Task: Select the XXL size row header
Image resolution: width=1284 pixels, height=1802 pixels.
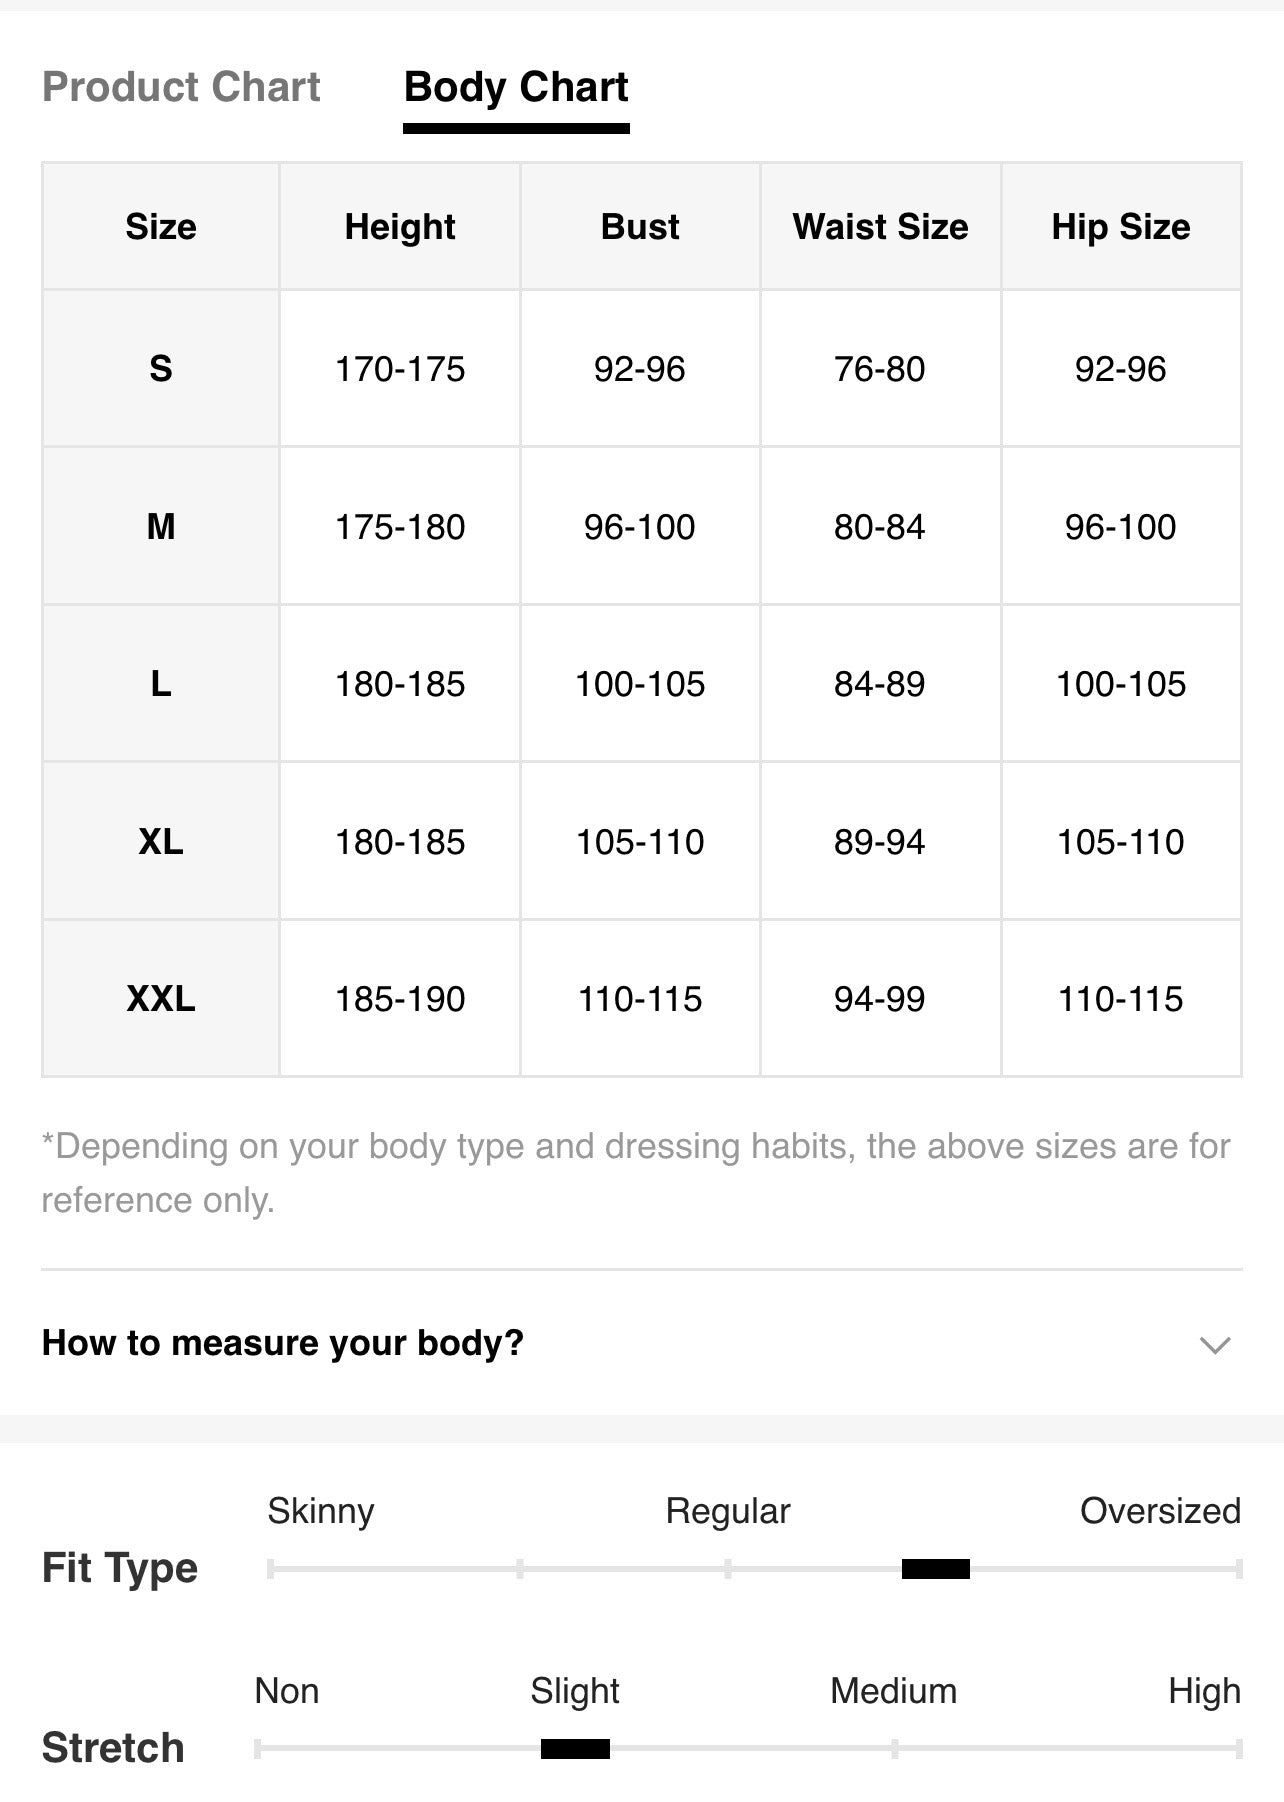Action: (x=160, y=998)
